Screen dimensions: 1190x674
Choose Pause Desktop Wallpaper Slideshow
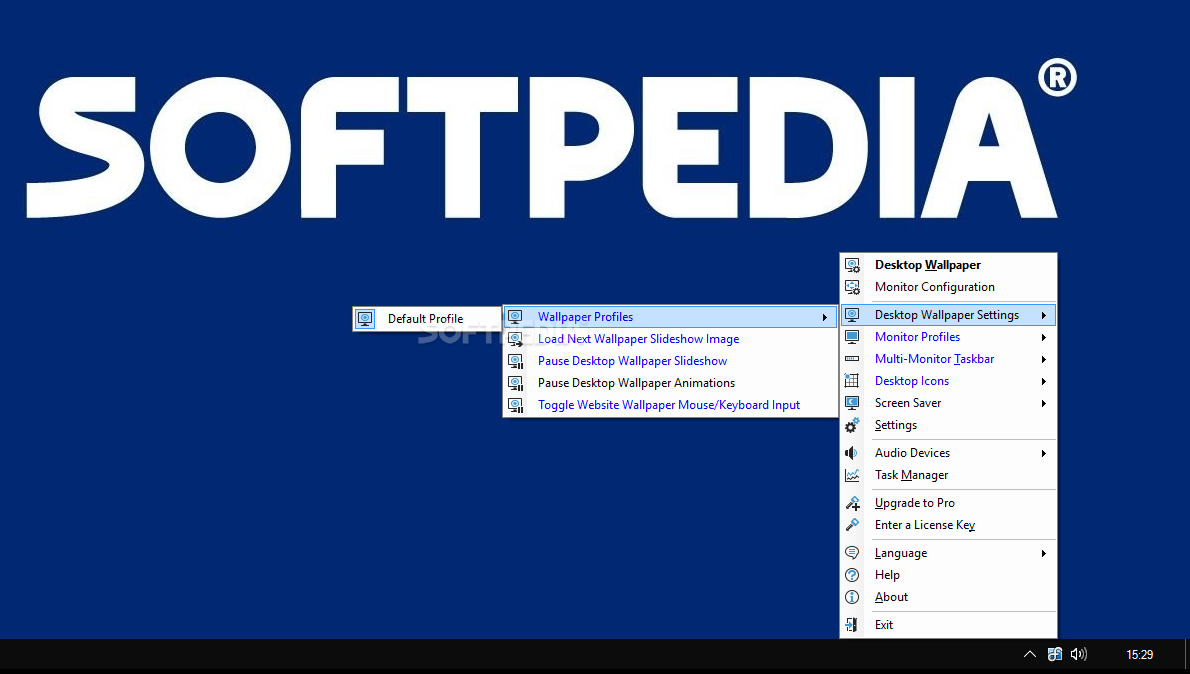(670, 361)
